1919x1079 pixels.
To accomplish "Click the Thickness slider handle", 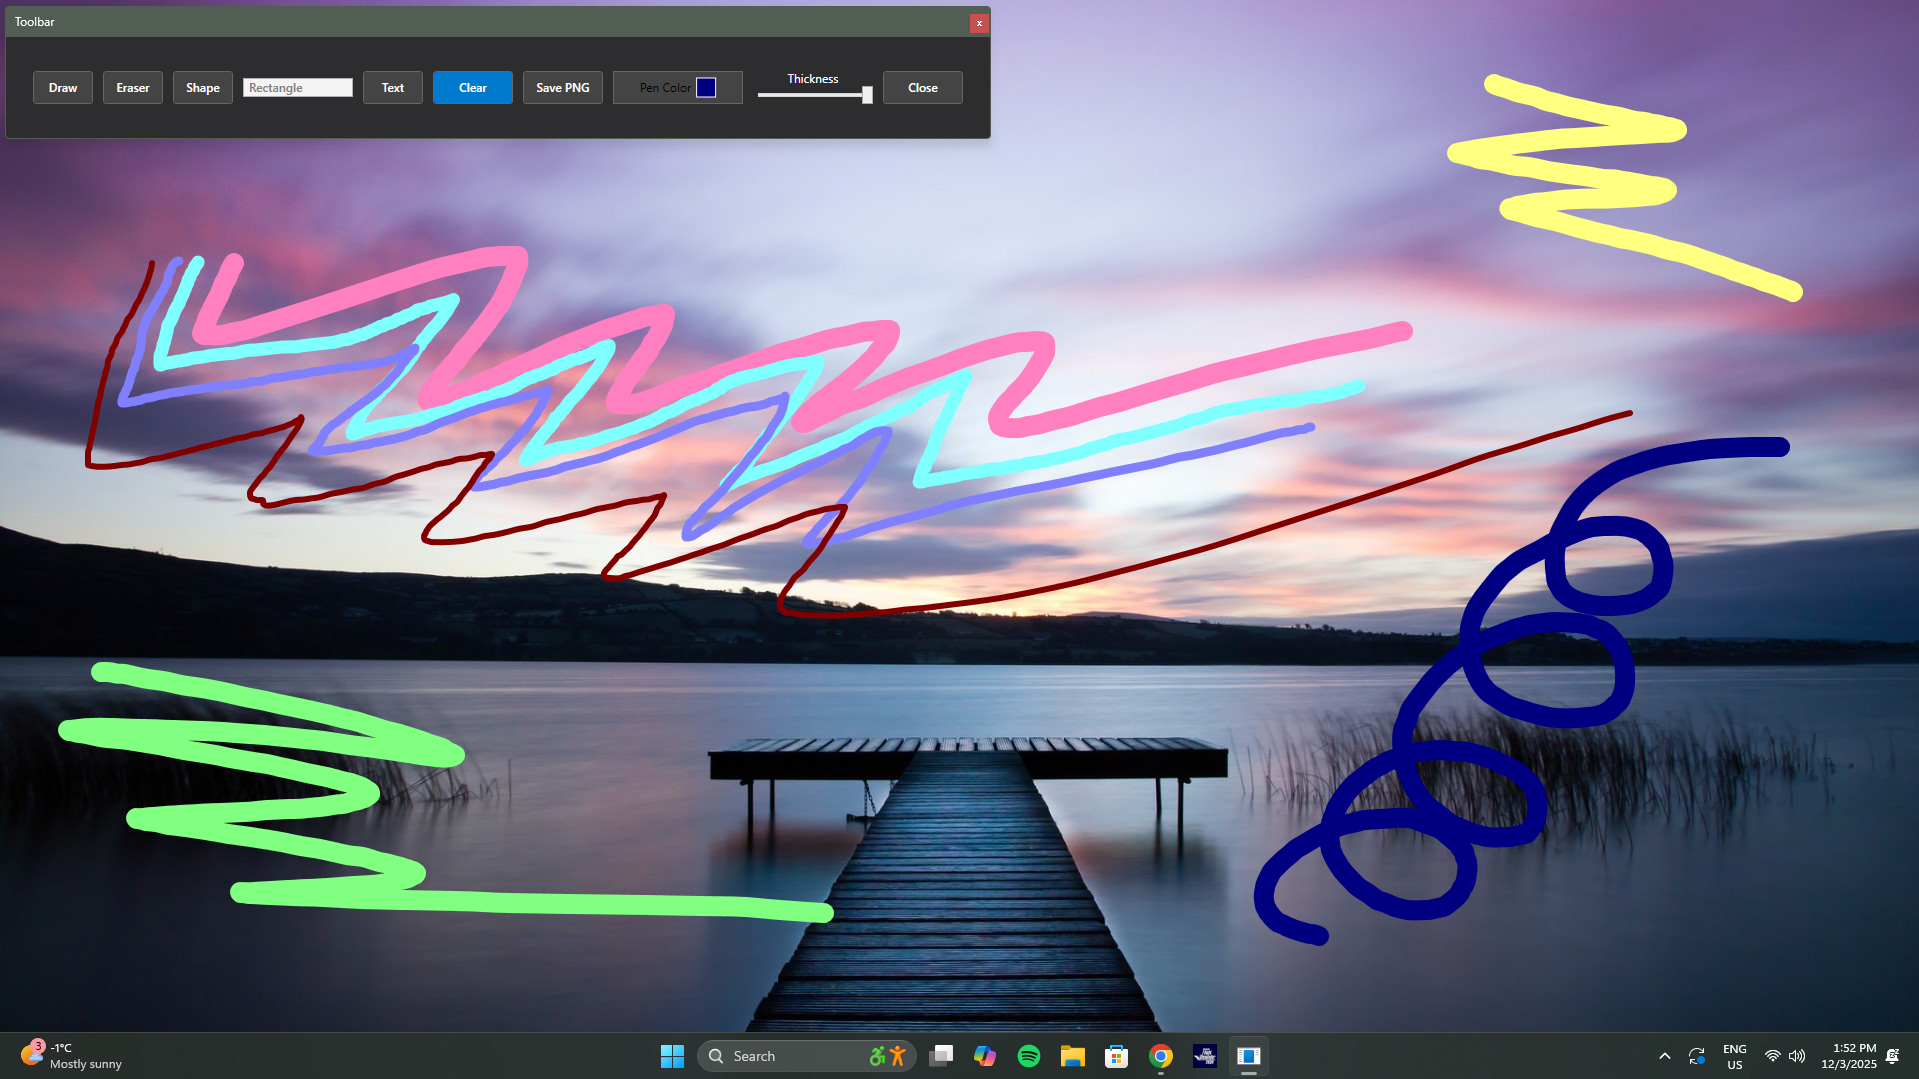I will point(867,95).
